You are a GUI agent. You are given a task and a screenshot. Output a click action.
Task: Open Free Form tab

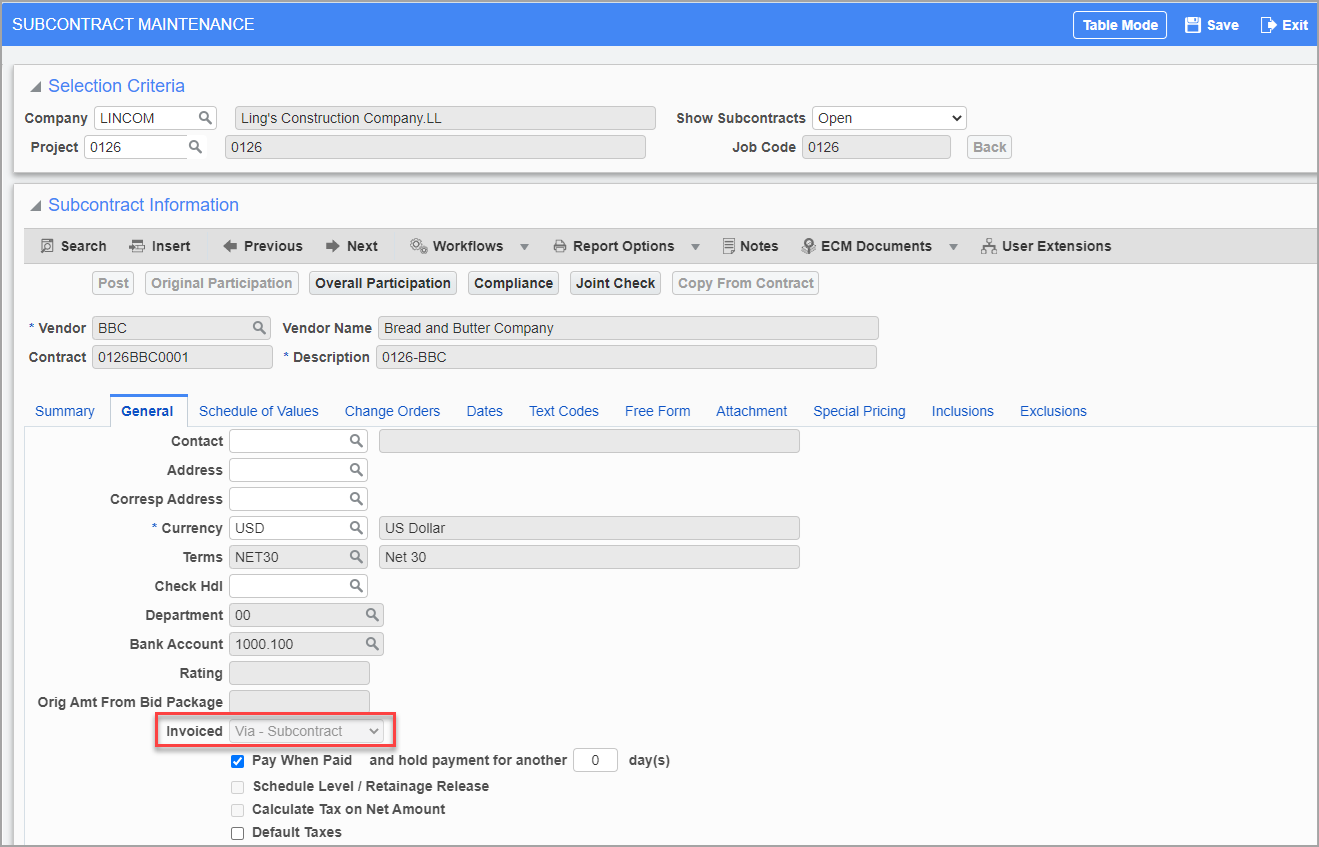(x=658, y=411)
